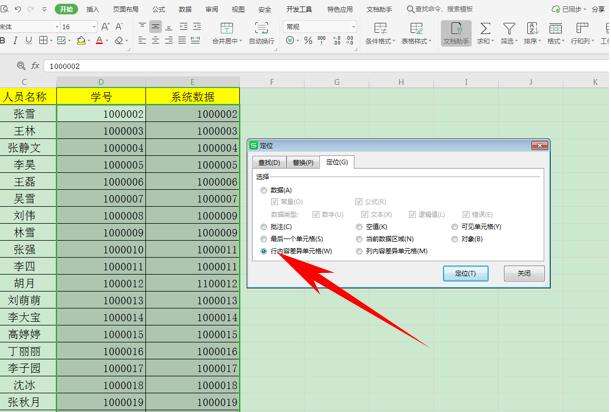Viewport: 611px width, 412px height.
Task: Click the Undo arrow icon
Action: point(18,9)
